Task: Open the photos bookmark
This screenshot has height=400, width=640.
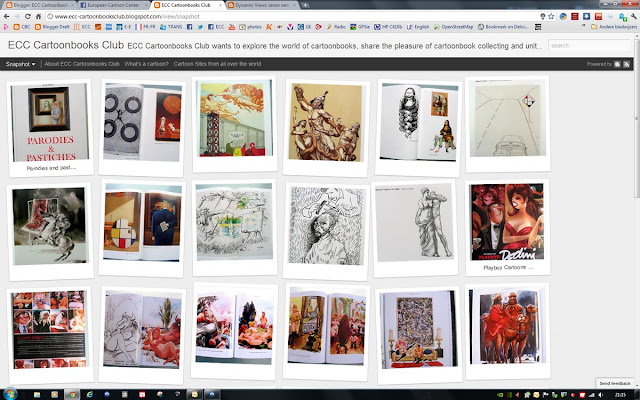Action: (x=250, y=27)
